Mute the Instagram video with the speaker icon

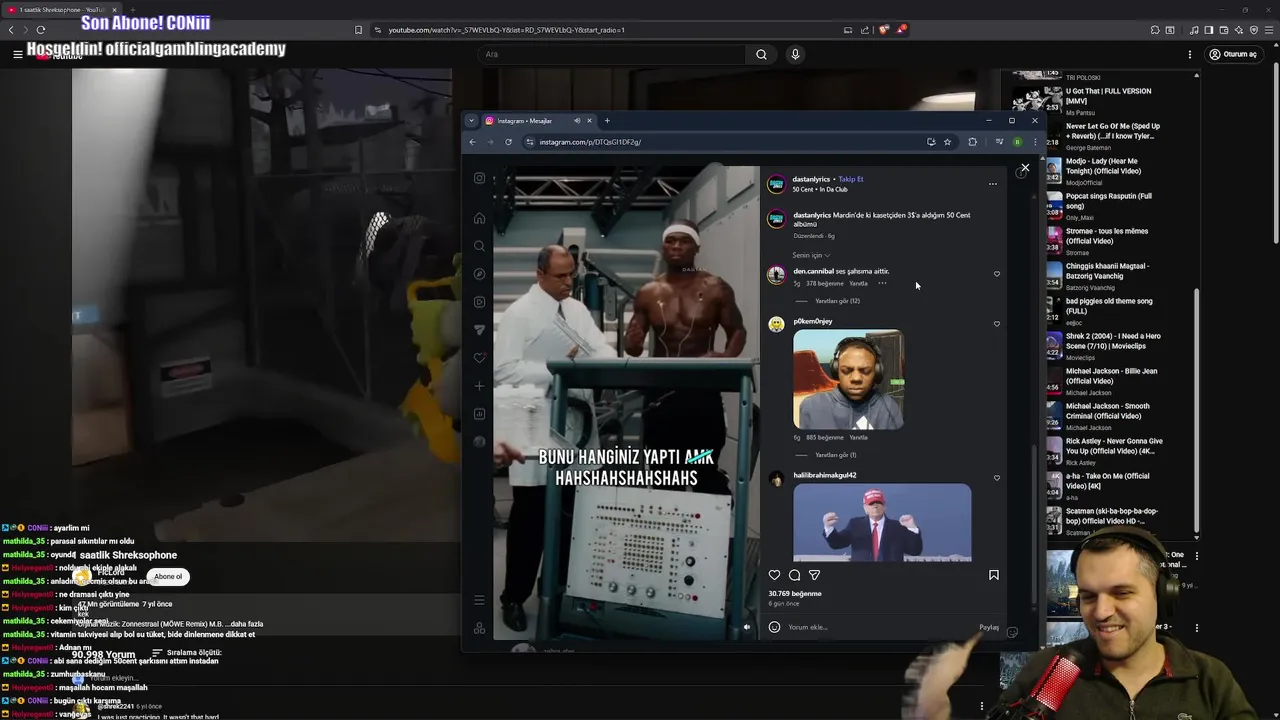click(x=746, y=627)
